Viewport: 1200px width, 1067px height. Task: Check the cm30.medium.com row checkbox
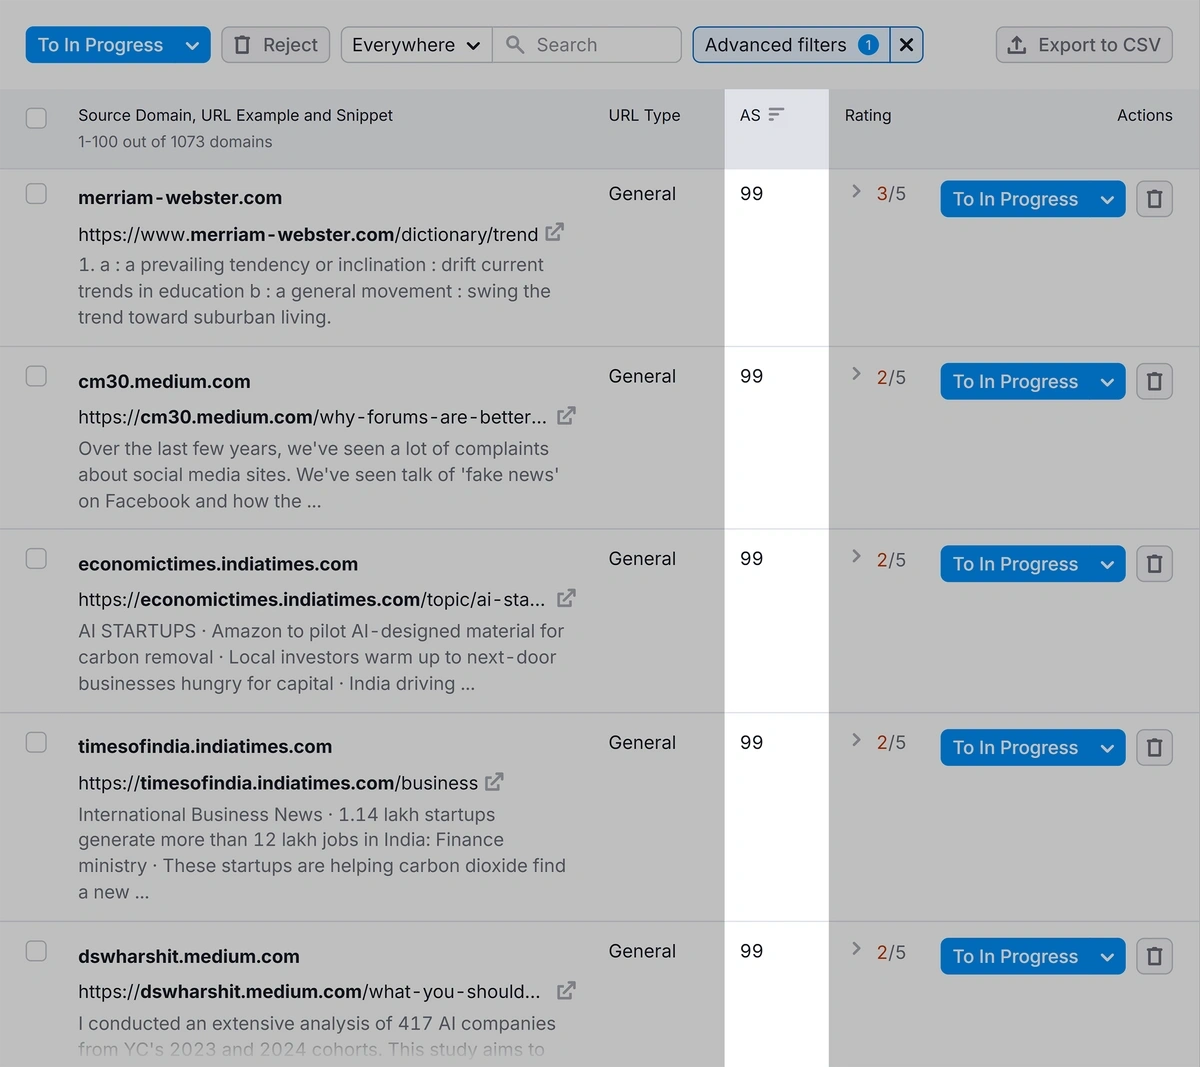pos(36,376)
